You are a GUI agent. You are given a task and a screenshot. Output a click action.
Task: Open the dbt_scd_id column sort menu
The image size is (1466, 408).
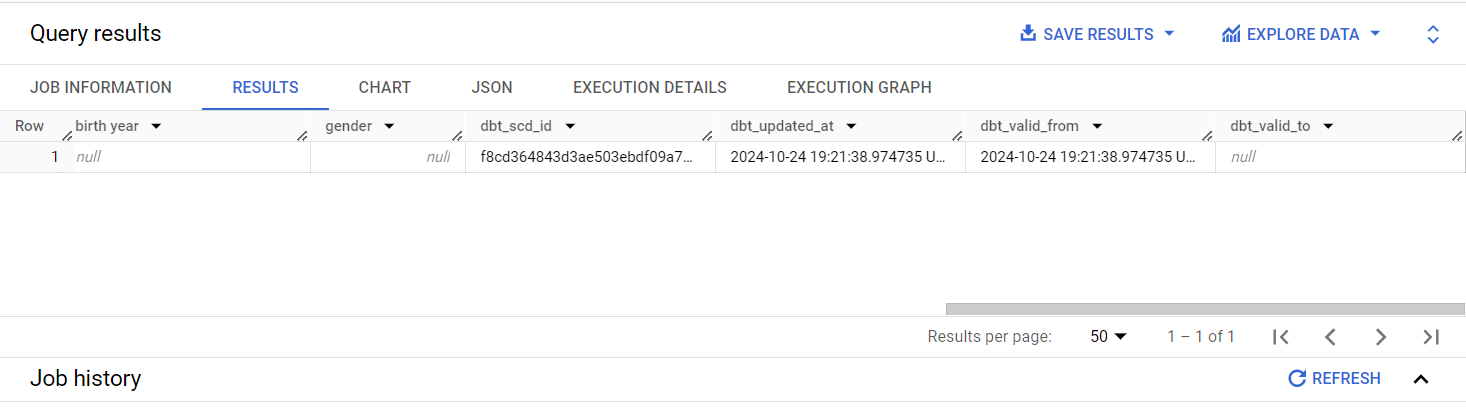pyautogui.click(x=570, y=126)
